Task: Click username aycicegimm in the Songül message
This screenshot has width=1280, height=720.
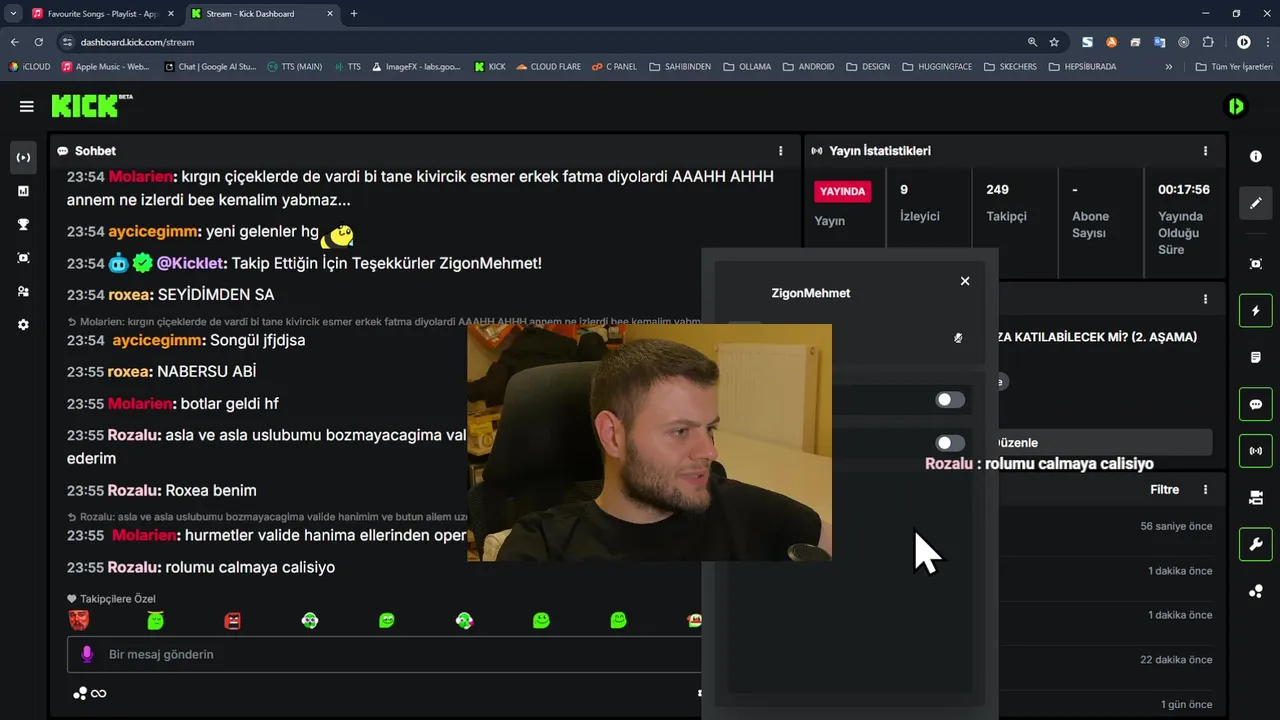Action: 157,340
